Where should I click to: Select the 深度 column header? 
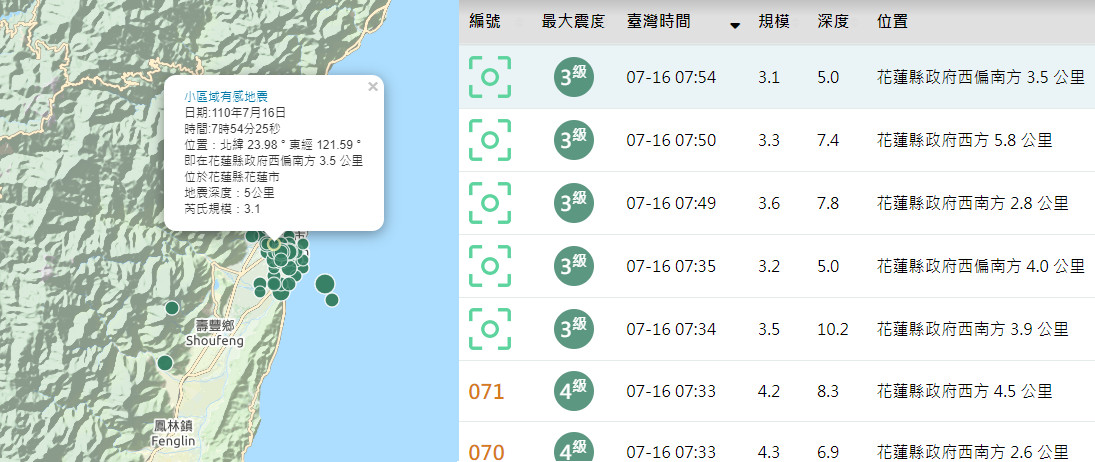[833, 21]
